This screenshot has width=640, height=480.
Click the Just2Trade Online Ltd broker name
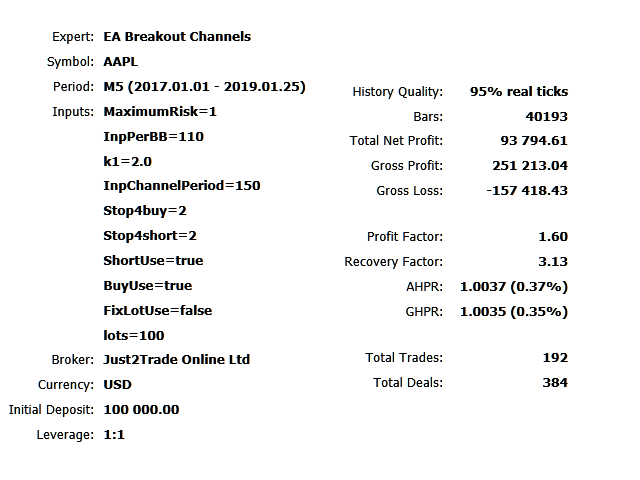point(176,360)
